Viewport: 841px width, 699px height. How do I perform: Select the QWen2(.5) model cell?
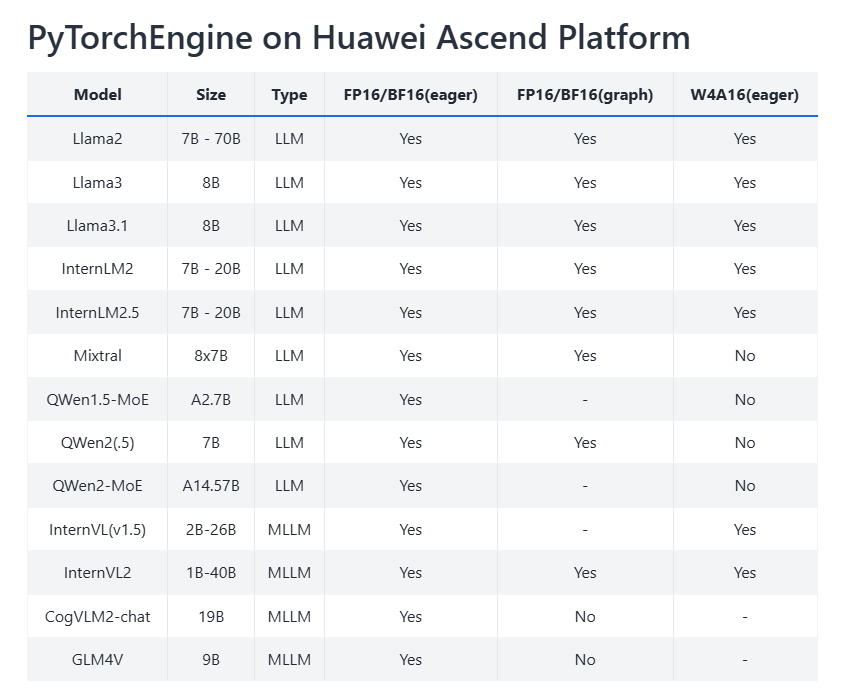pyautogui.click(x=98, y=443)
